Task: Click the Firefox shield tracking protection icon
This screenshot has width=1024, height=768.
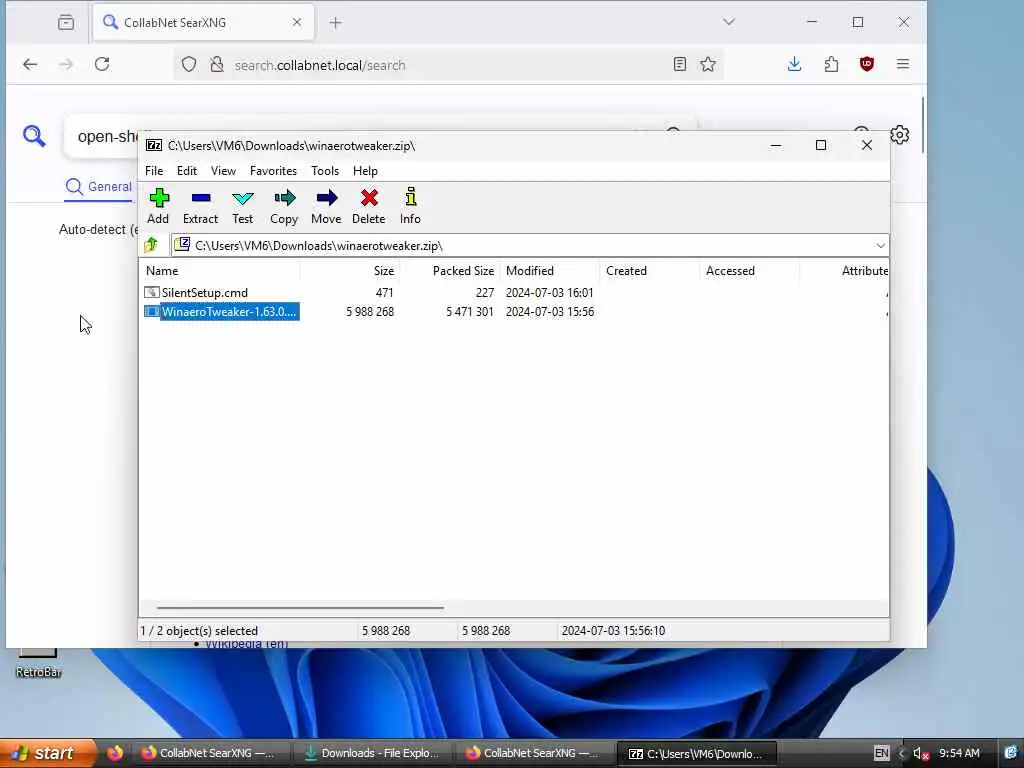Action: 189,64
